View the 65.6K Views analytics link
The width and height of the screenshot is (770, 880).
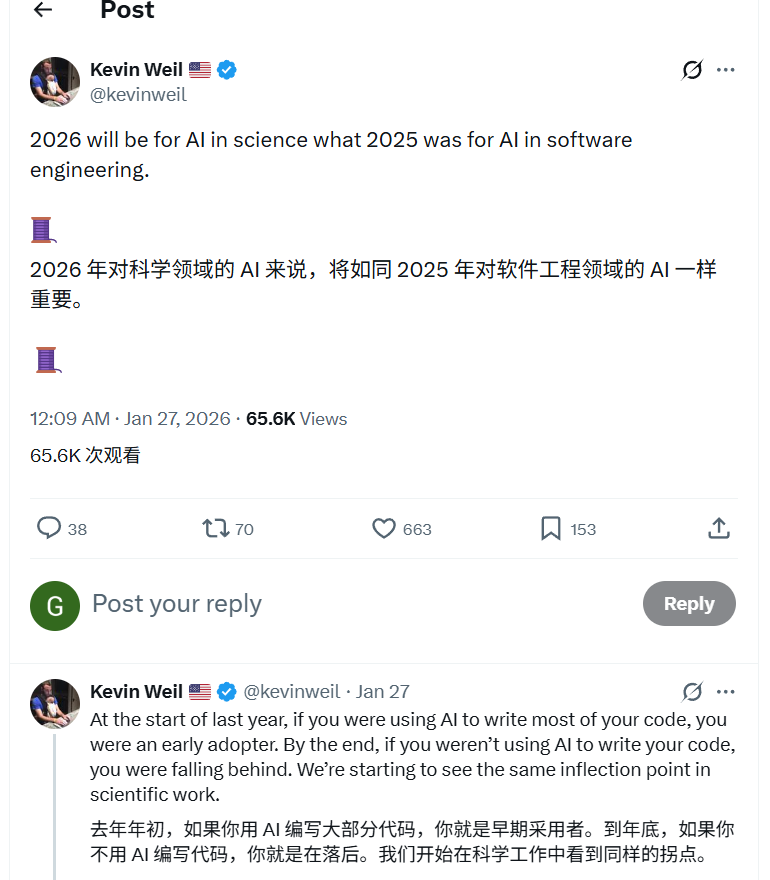point(297,419)
